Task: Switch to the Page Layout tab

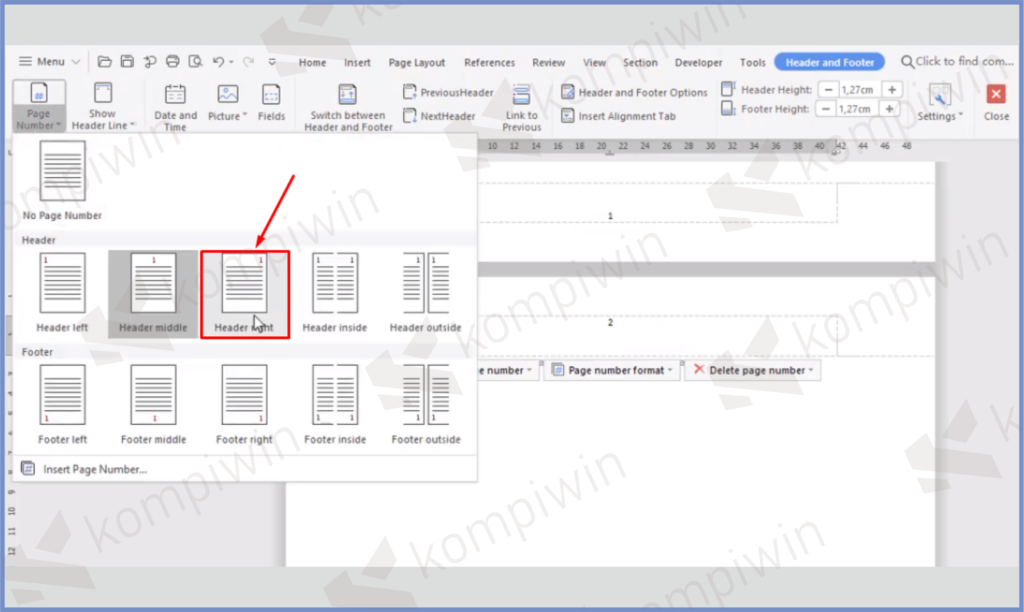Action: click(x=417, y=62)
